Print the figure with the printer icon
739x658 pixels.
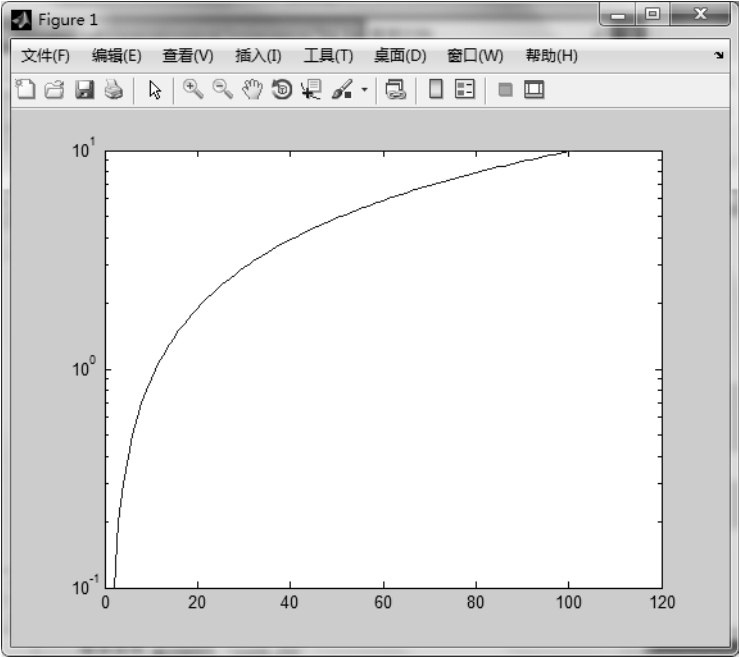114,91
